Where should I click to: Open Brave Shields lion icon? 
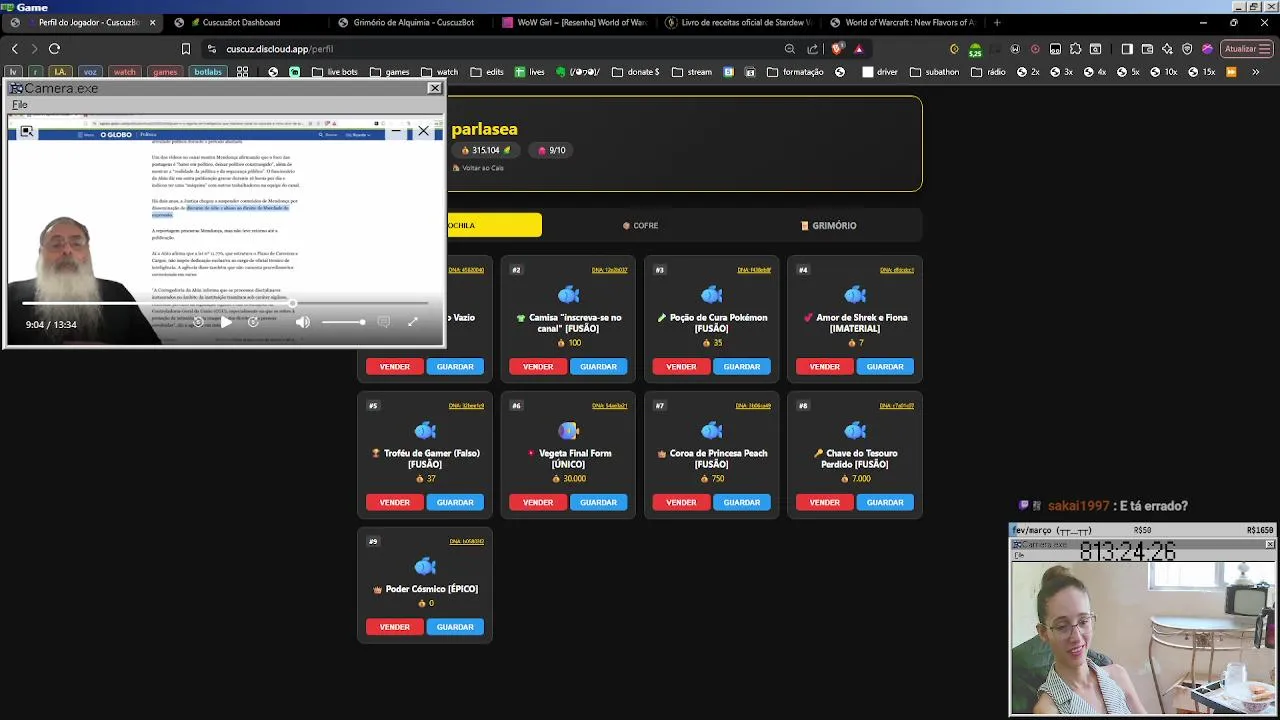pyautogui.click(x=837, y=48)
